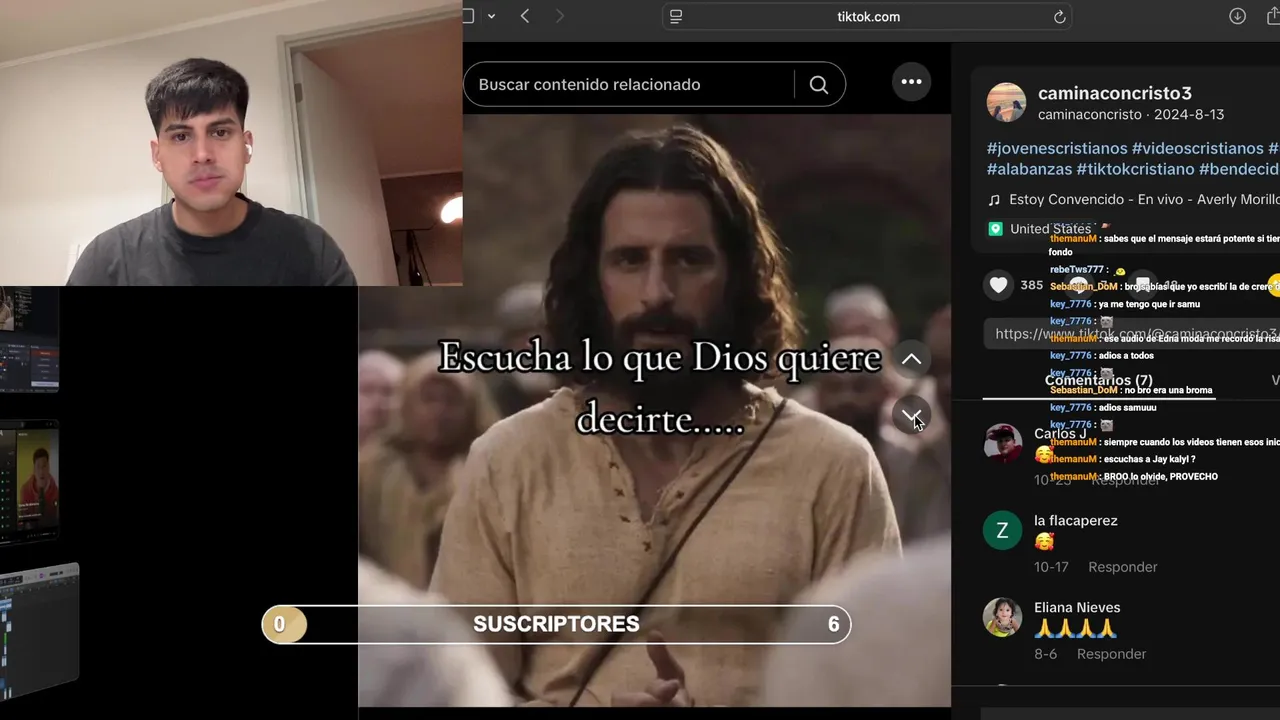Click the green location pin icon
1280x720 pixels.
(x=995, y=229)
